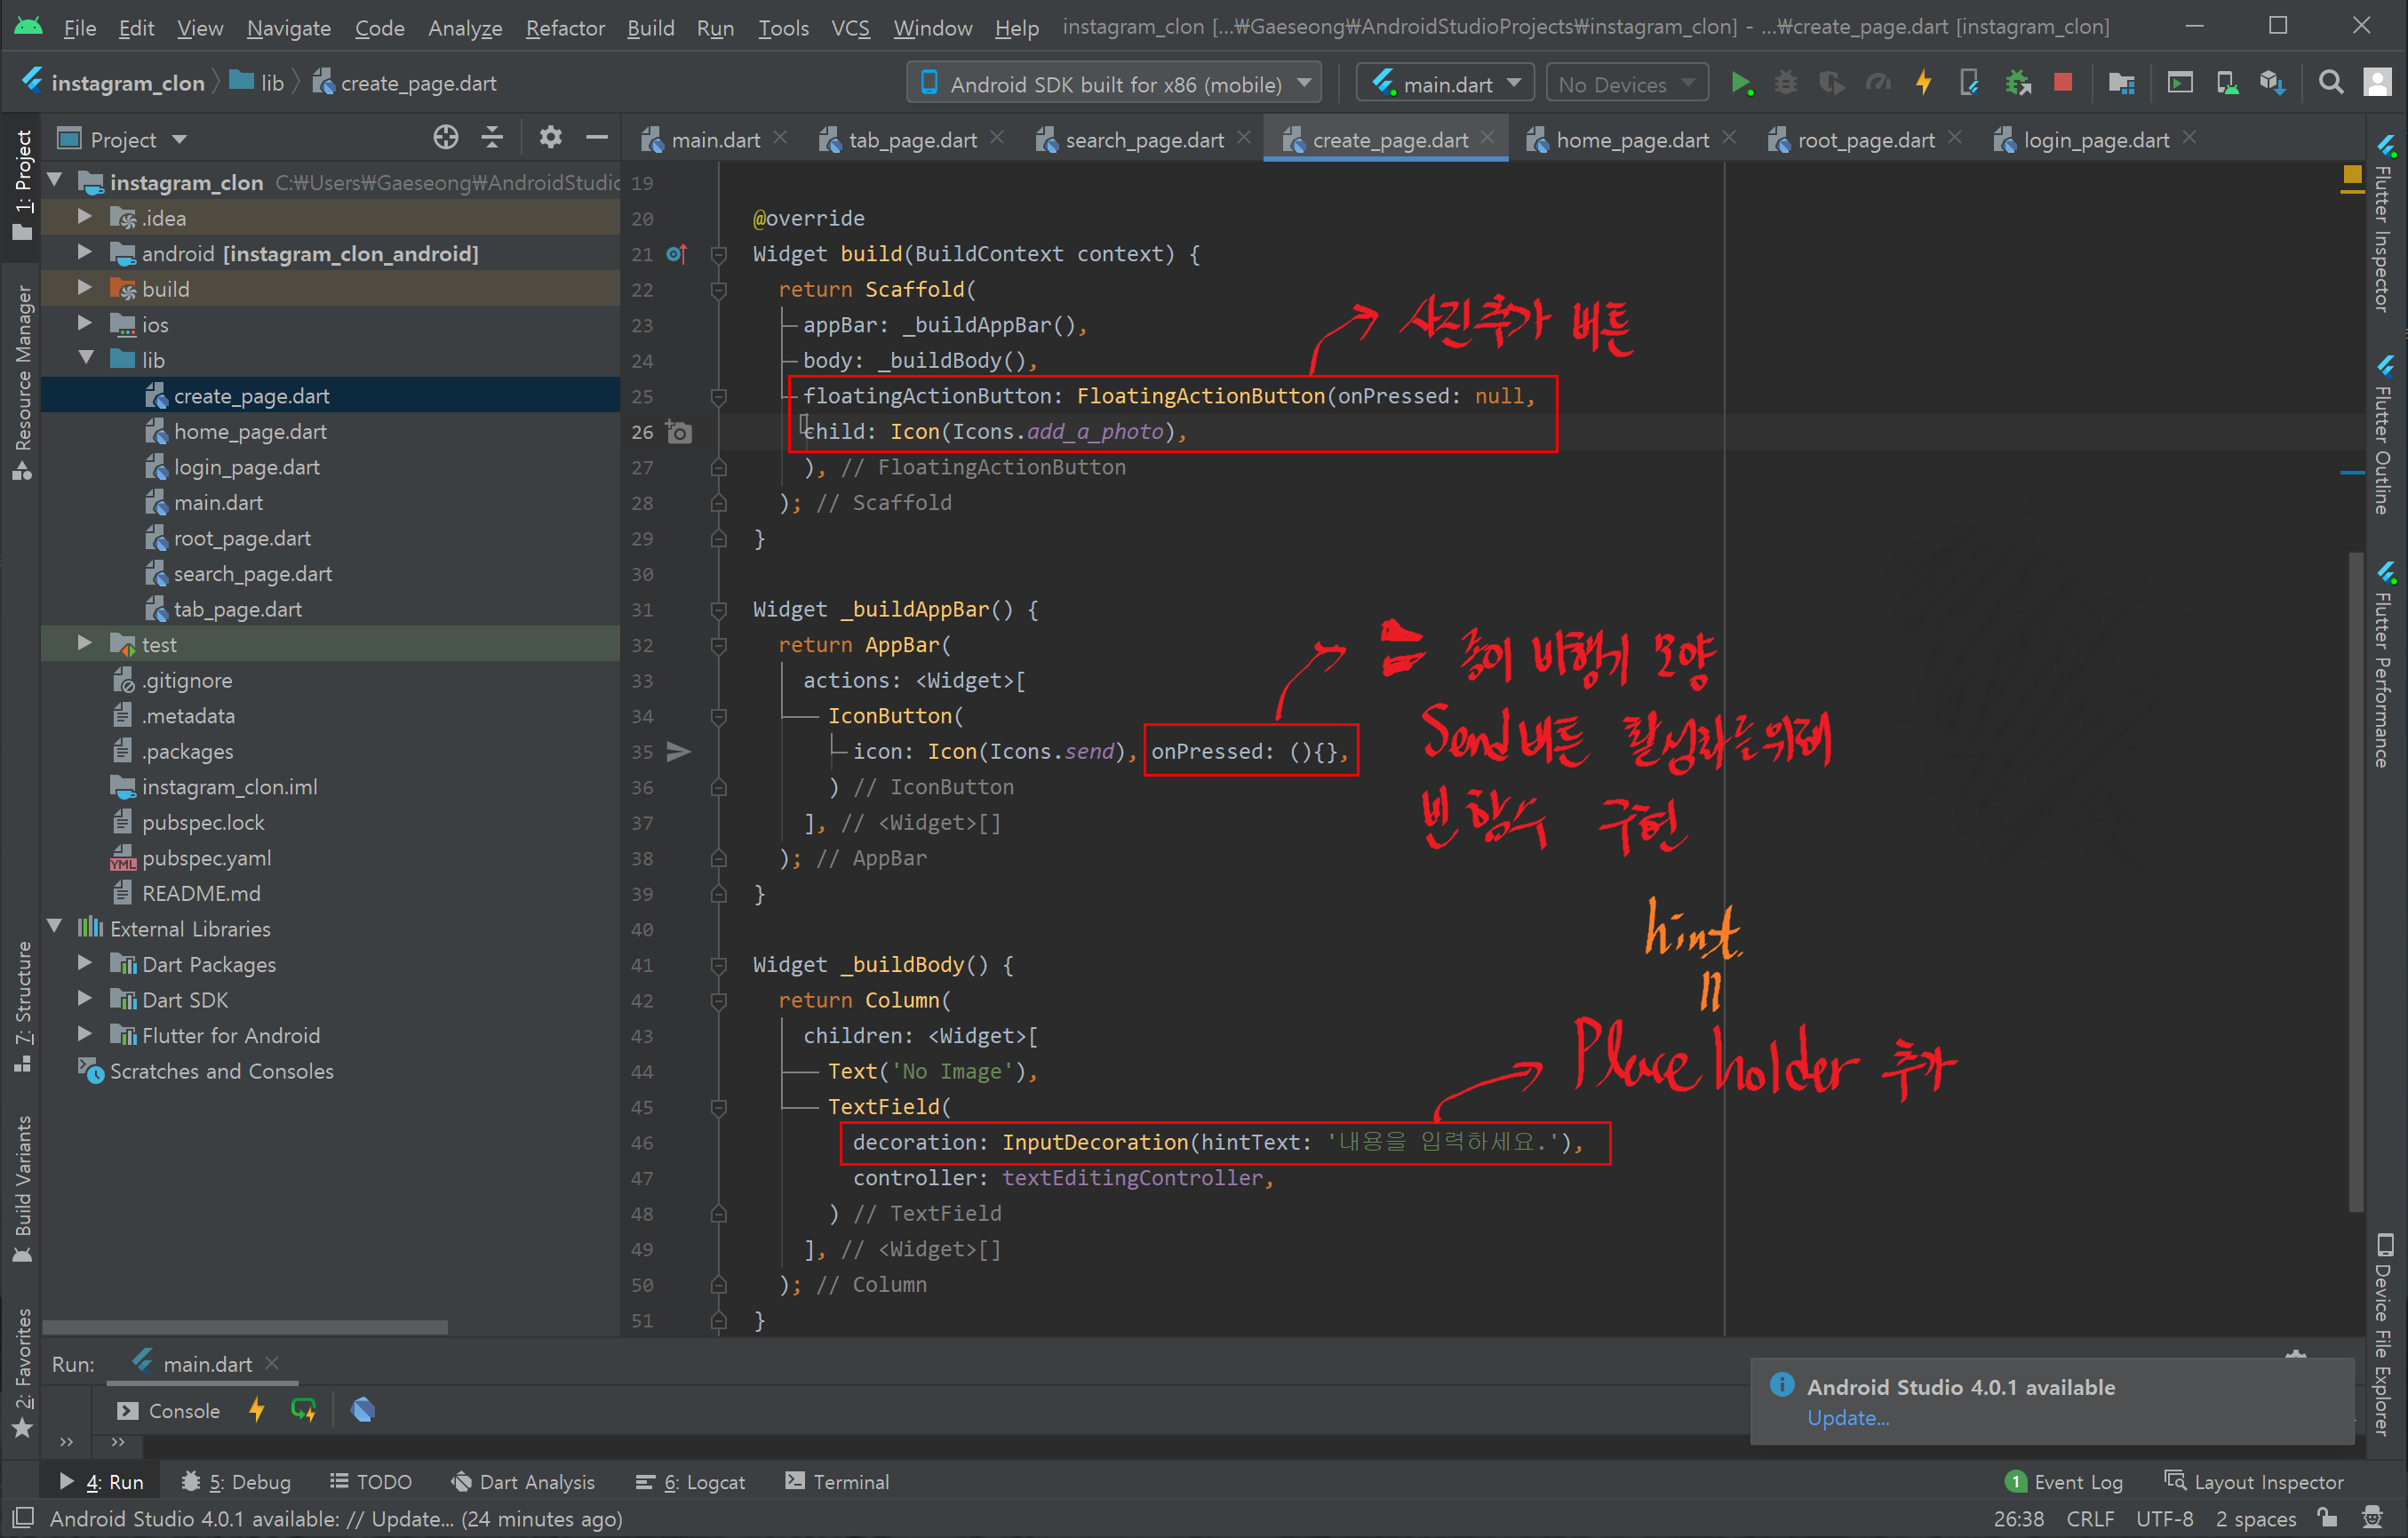Attach debugger to Android process
Viewport: 2408px width, 1538px height.
pyautogui.click(x=2018, y=83)
